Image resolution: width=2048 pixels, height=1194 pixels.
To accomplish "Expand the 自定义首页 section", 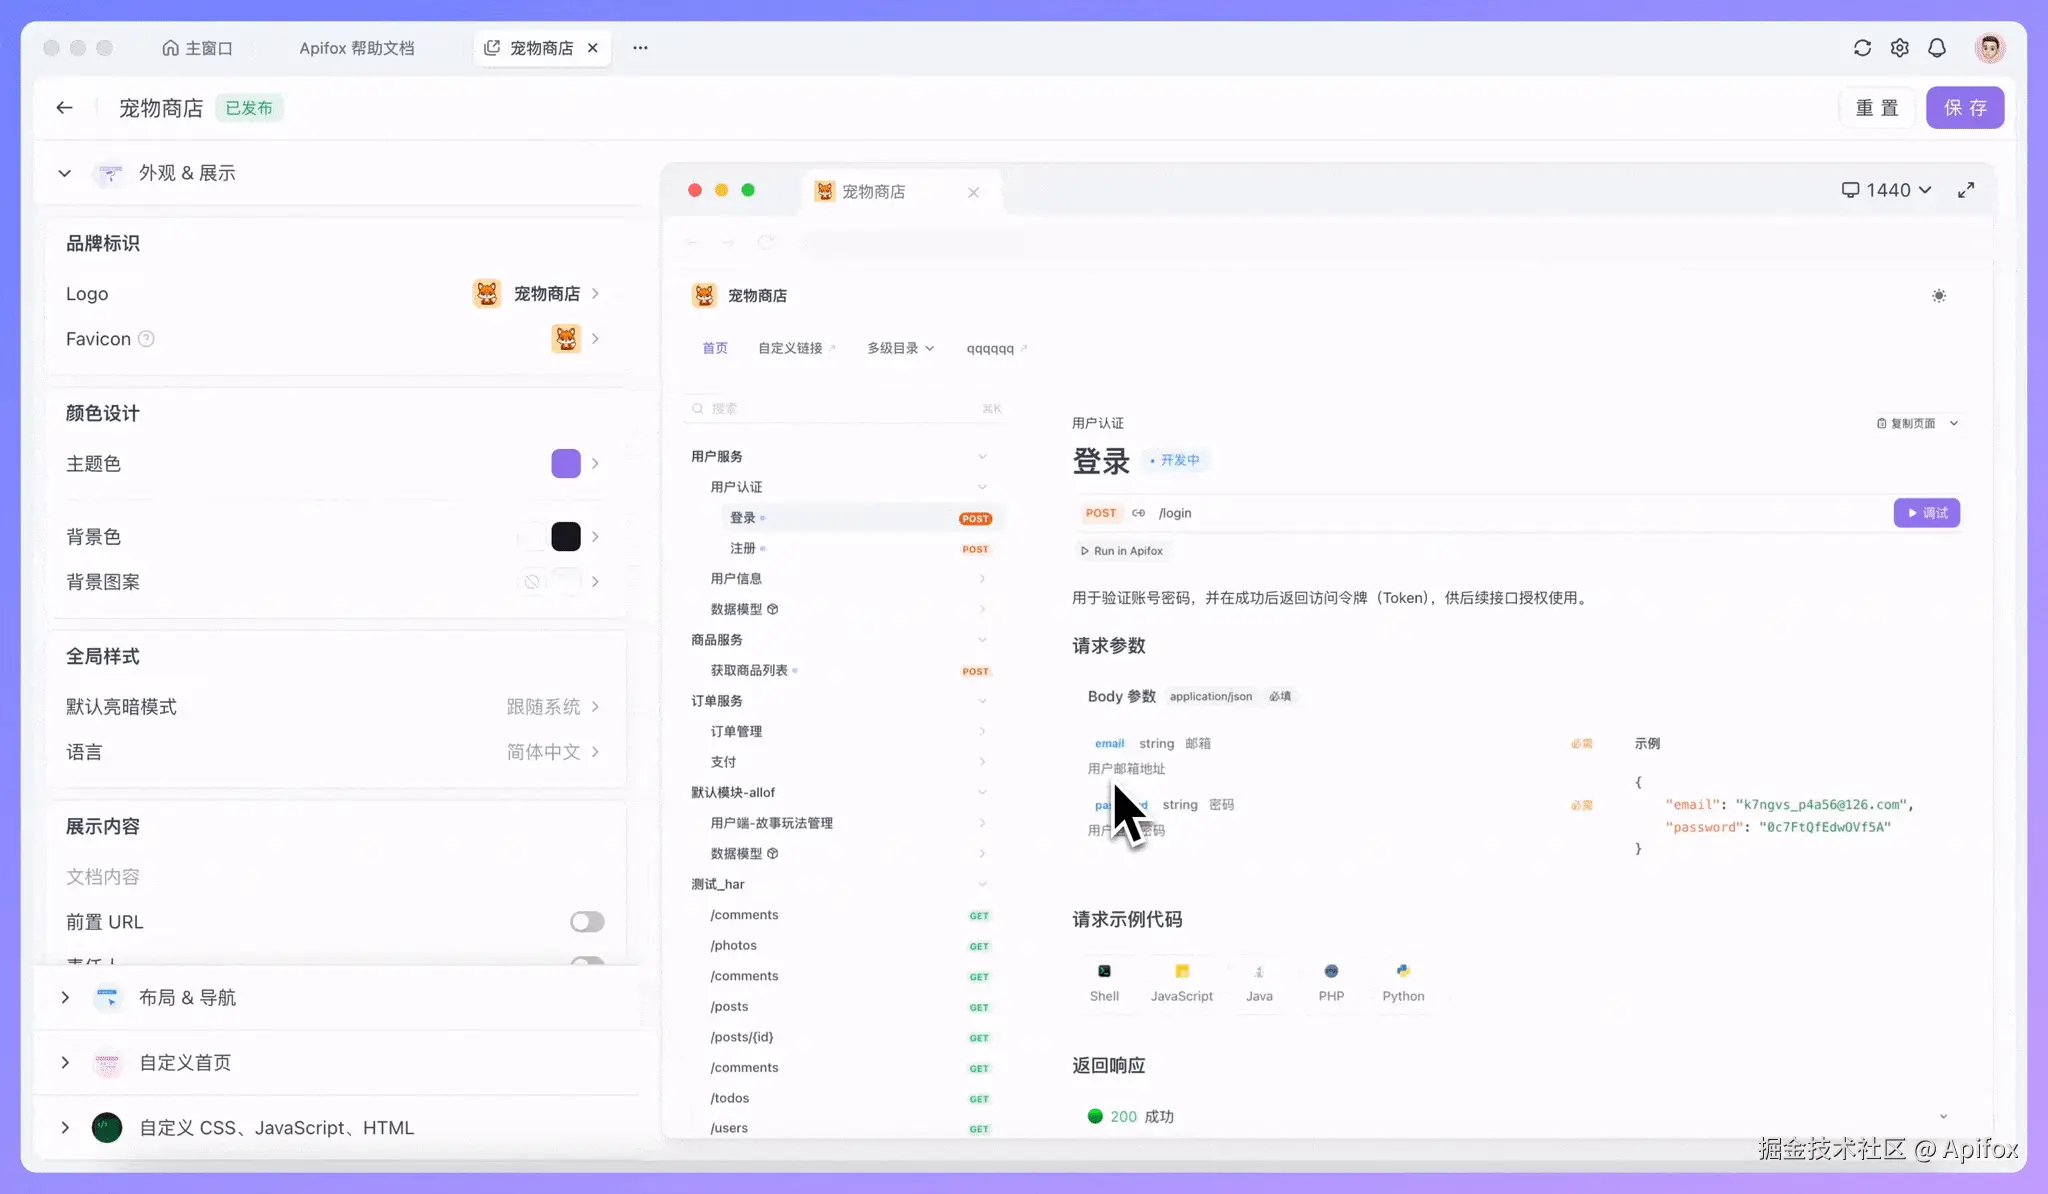I will tap(185, 1063).
